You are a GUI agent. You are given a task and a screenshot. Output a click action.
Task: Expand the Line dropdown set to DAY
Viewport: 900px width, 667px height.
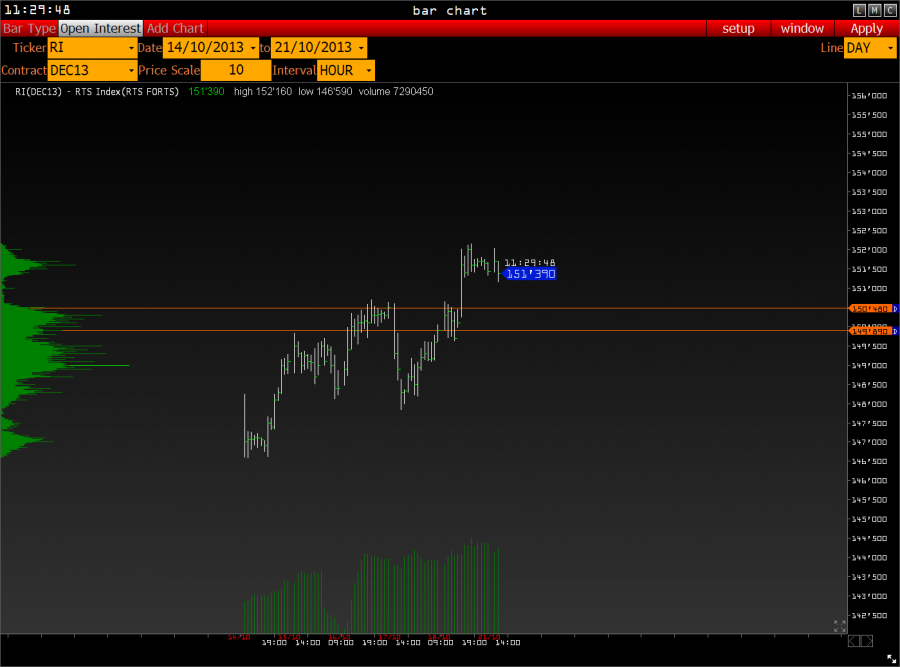point(870,48)
